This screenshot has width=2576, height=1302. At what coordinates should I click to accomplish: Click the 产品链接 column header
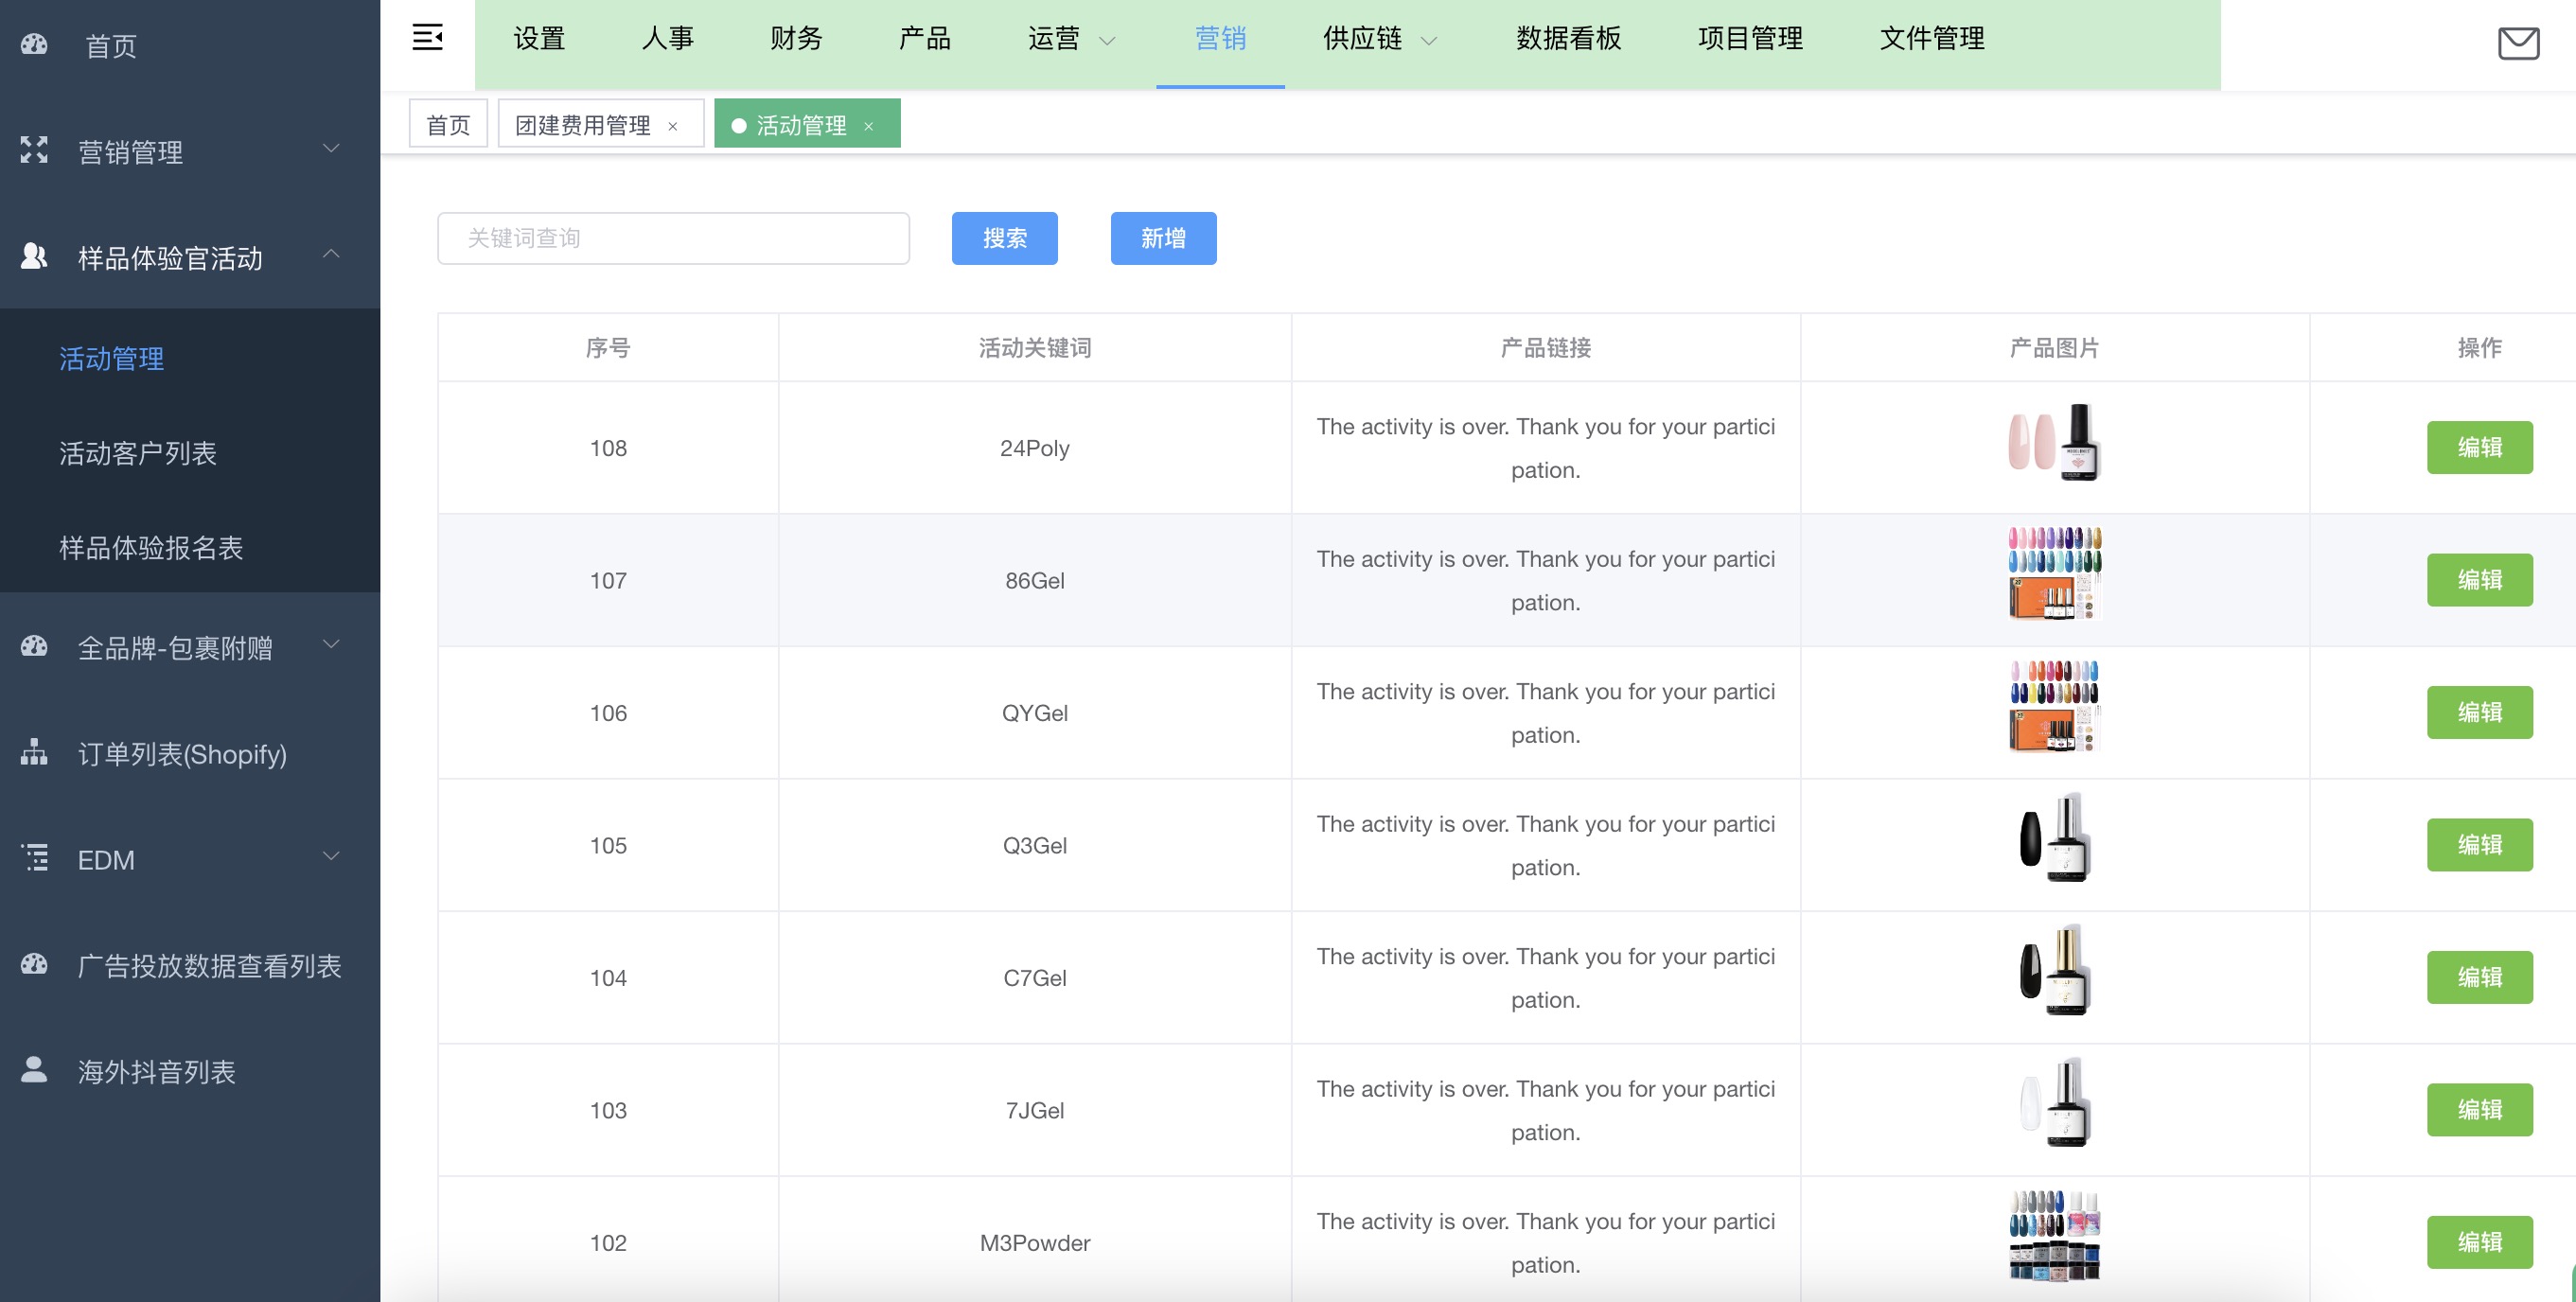click(x=1546, y=348)
